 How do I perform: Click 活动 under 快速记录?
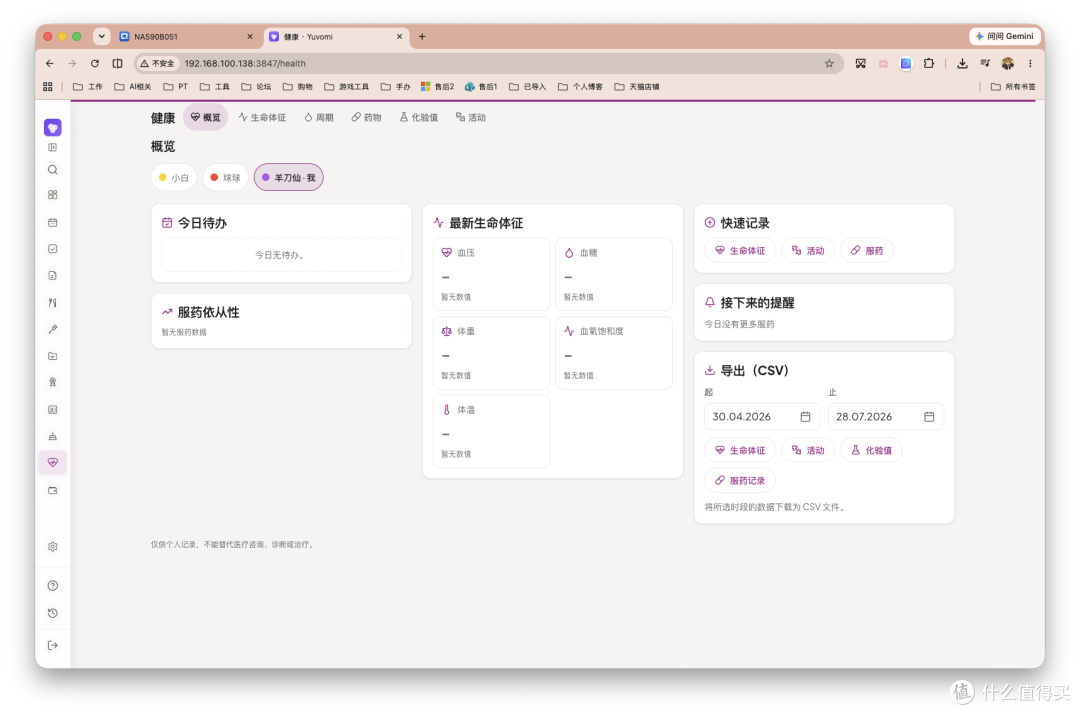coord(808,251)
